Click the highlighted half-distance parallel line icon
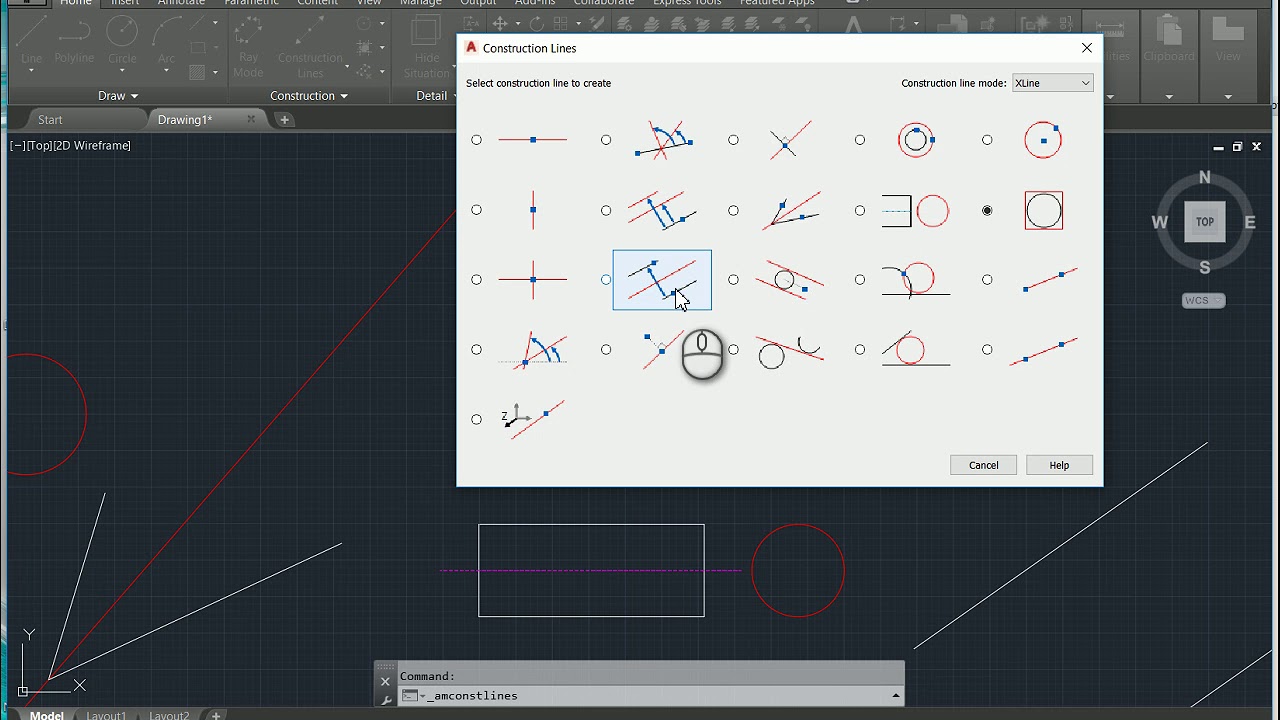1280x720 pixels. tap(662, 280)
